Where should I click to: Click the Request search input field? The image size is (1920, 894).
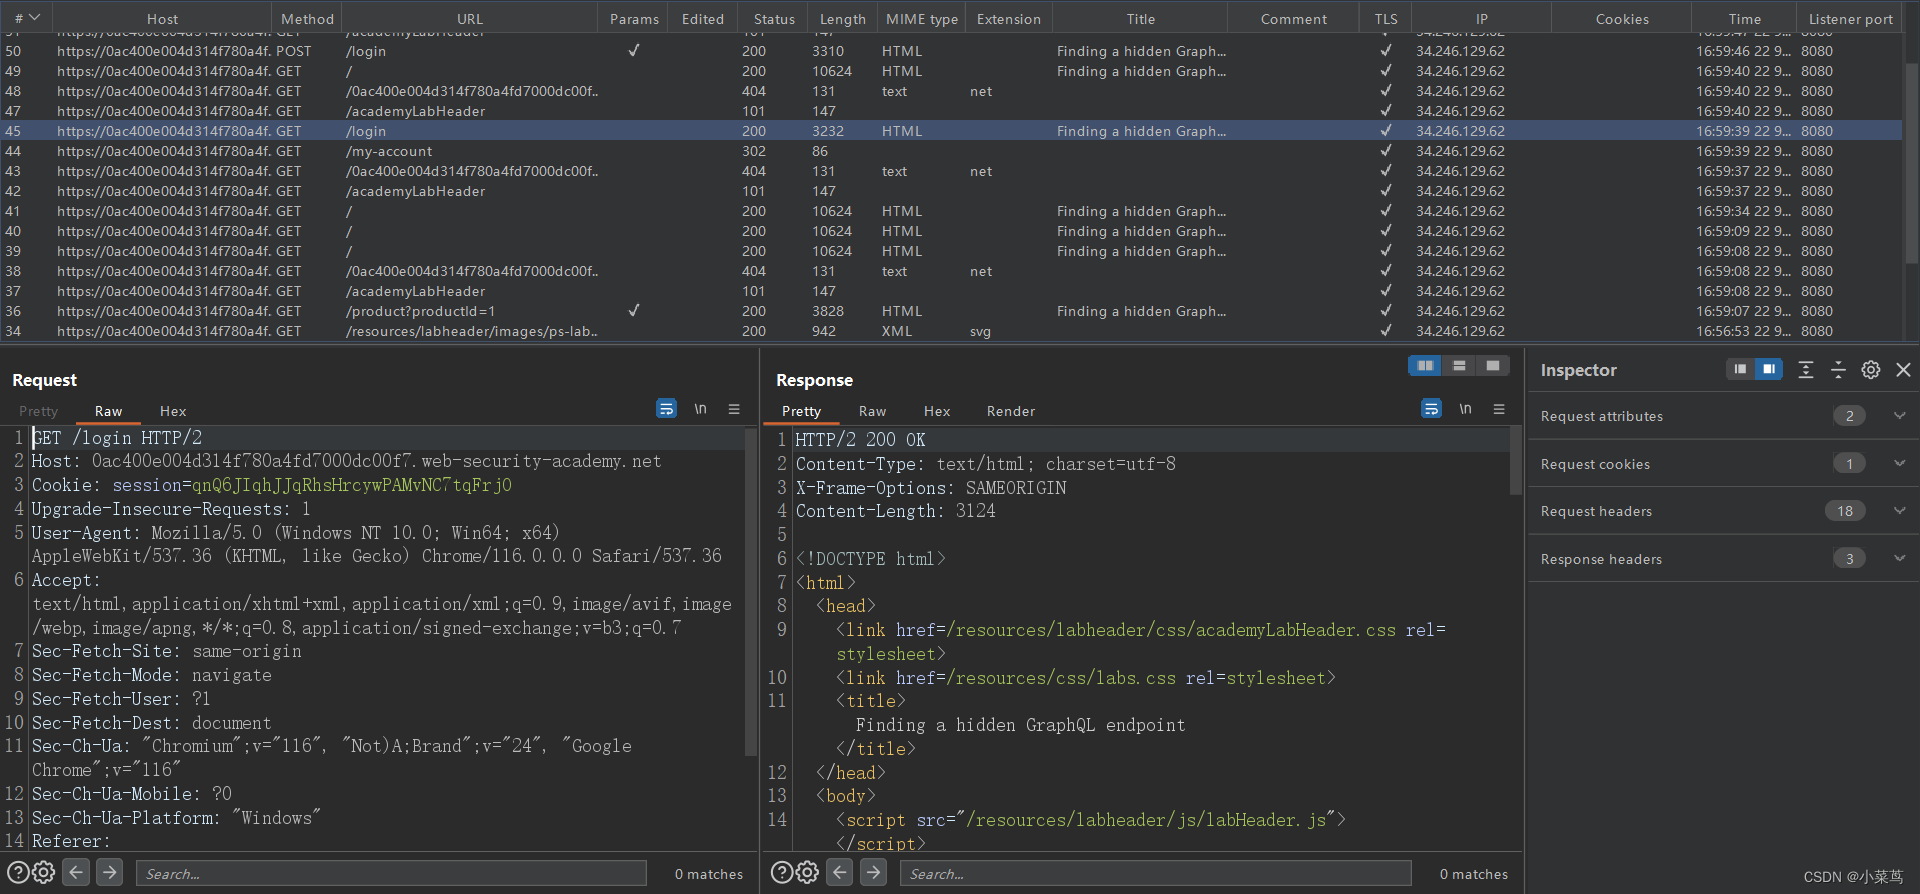point(391,873)
